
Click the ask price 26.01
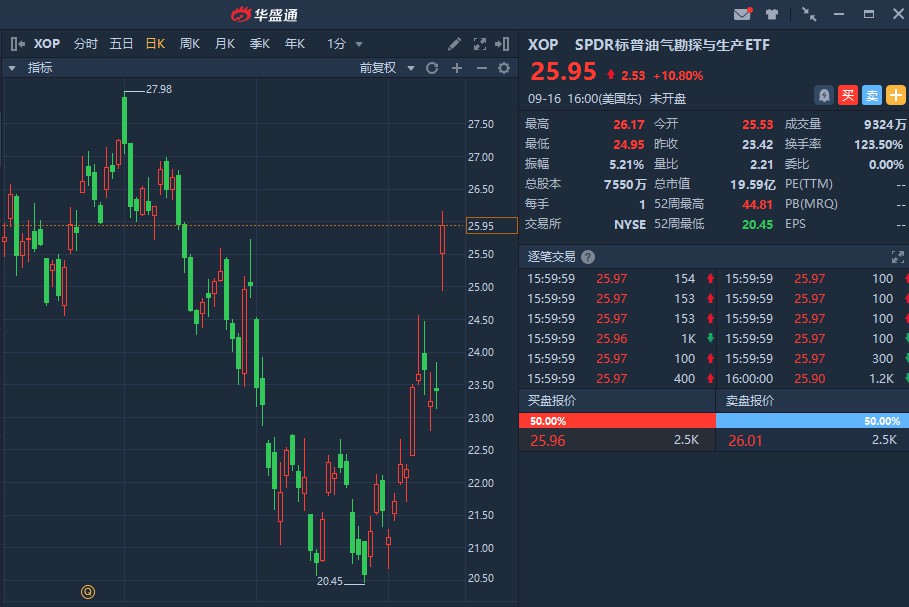tap(745, 441)
